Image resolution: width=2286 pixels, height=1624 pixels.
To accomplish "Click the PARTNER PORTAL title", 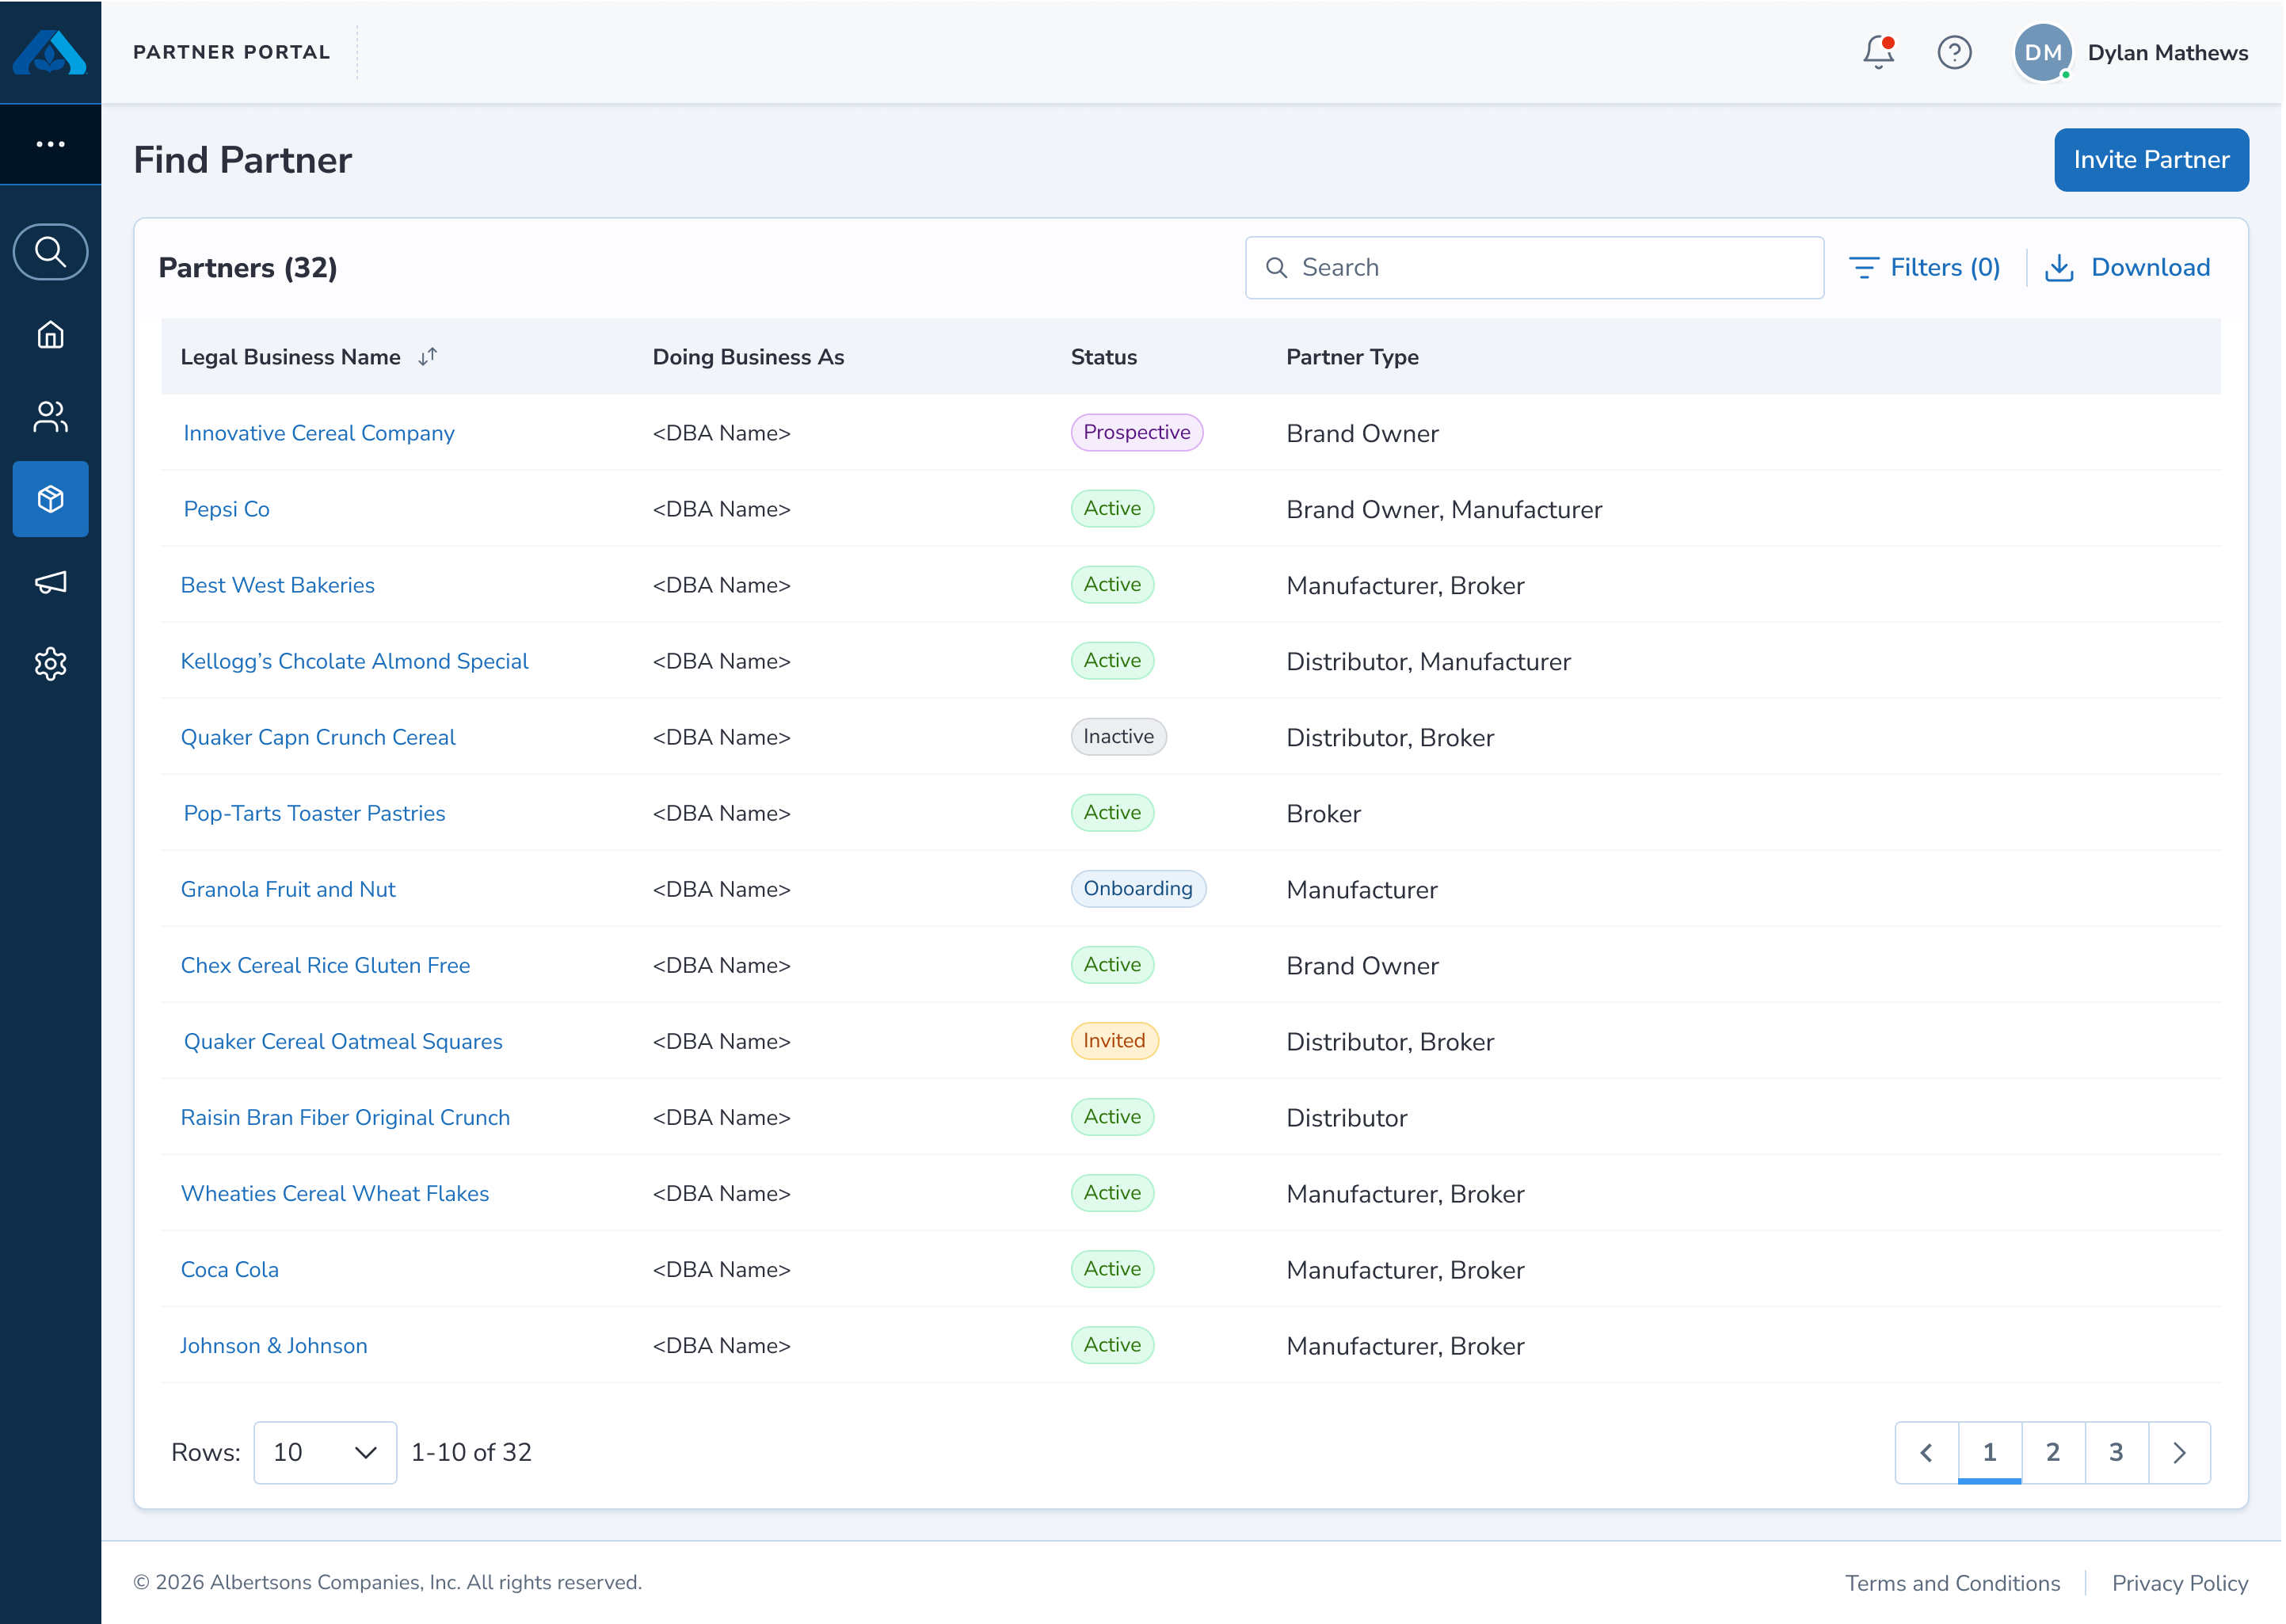I will pos(232,52).
